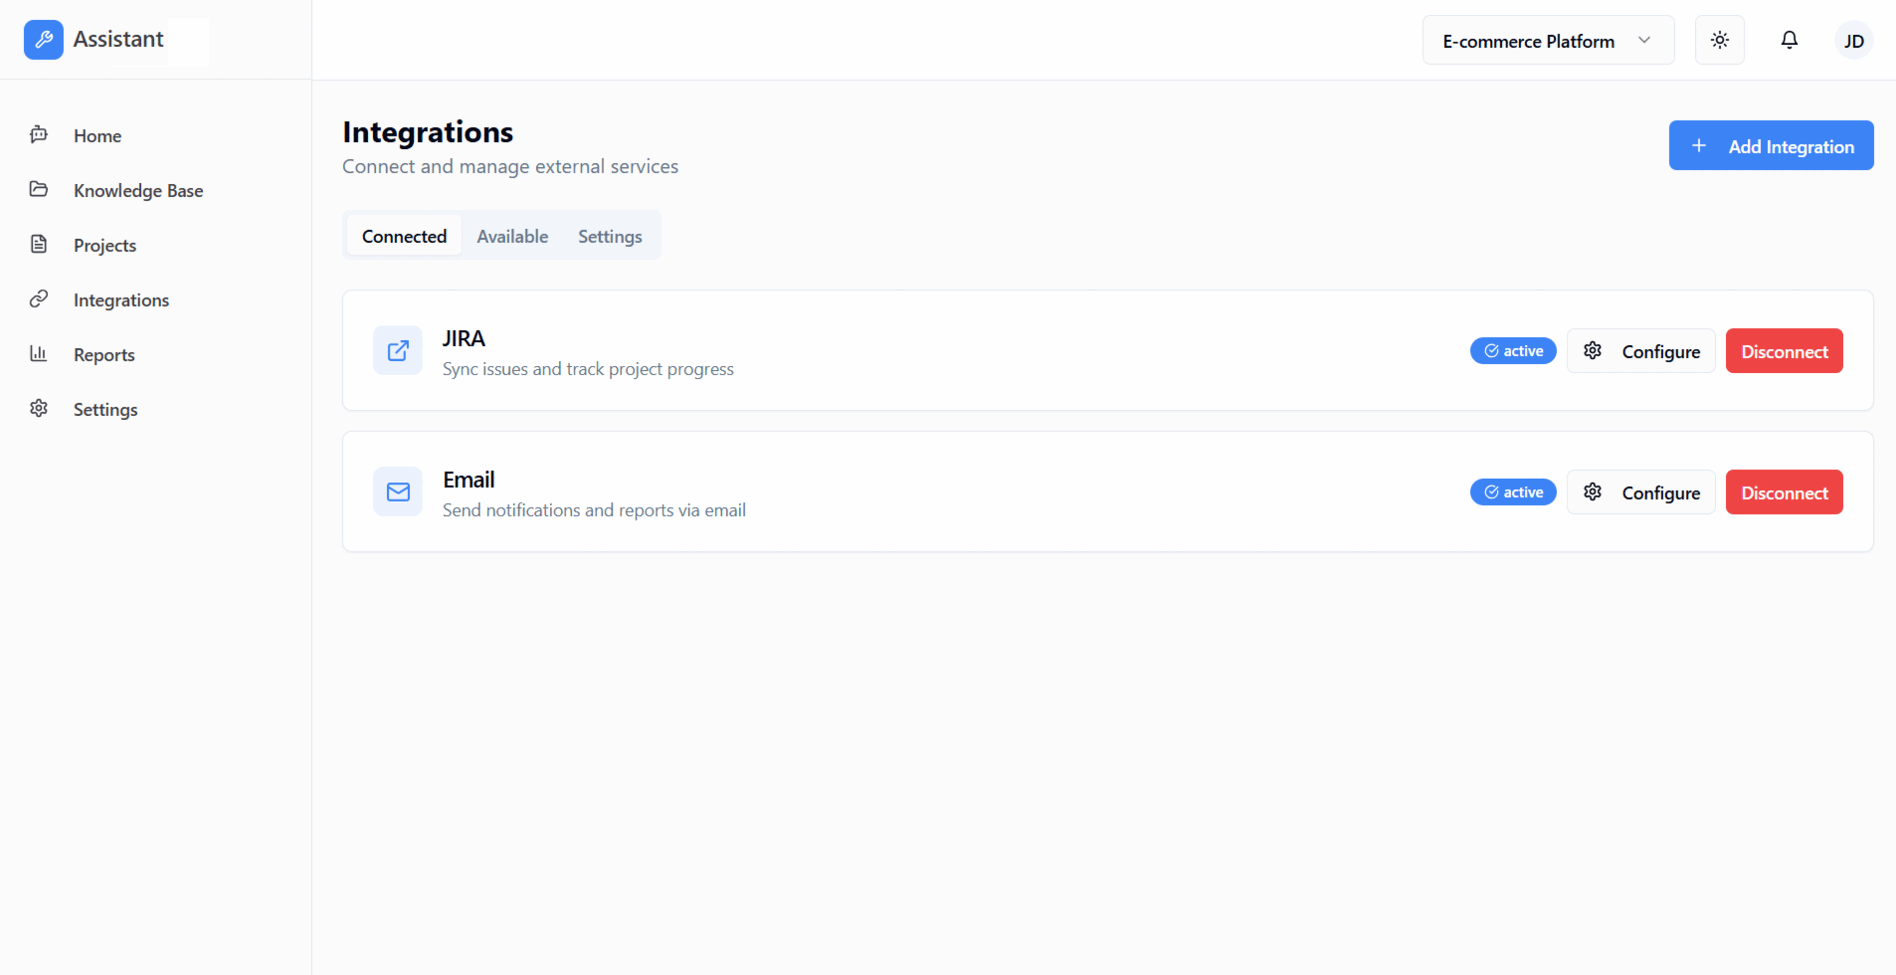Open Settings in the sidebar
1896x975 pixels.
coord(105,409)
